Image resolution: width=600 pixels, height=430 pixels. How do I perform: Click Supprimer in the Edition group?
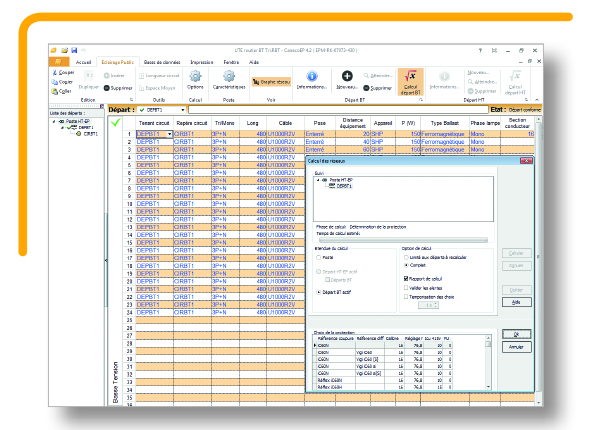click(118, 88)
